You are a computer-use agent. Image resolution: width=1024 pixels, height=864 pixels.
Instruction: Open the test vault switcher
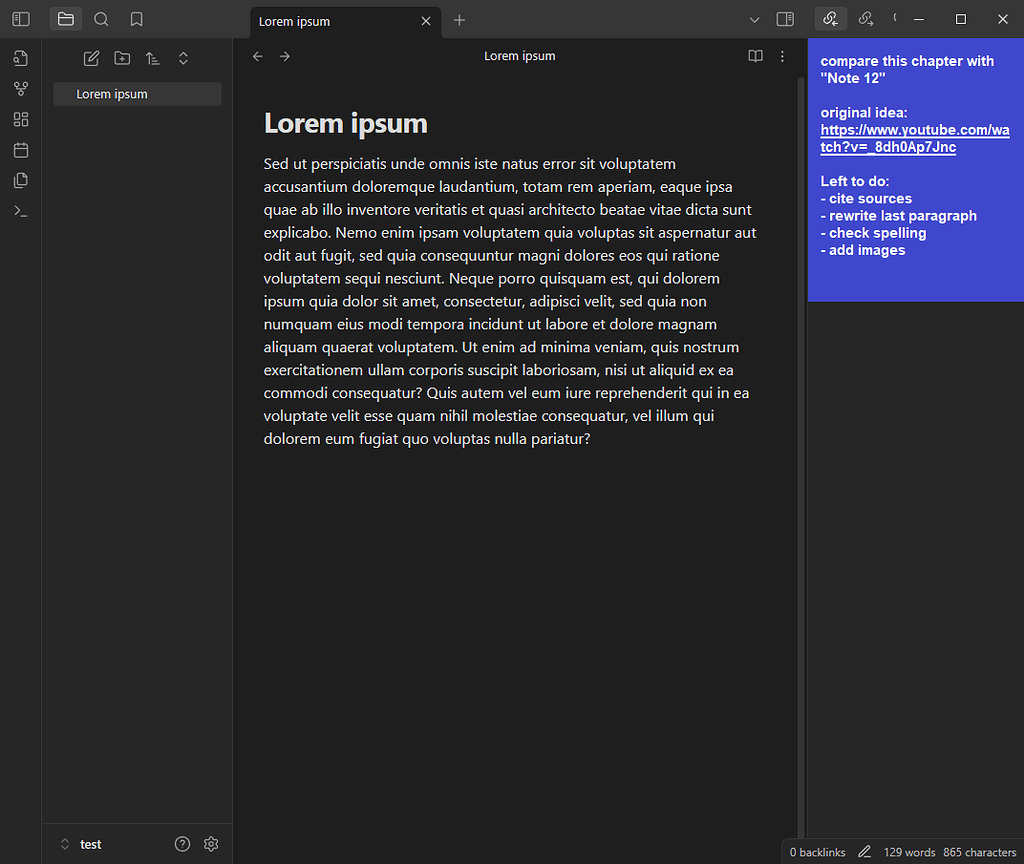(x=81, y=844)
